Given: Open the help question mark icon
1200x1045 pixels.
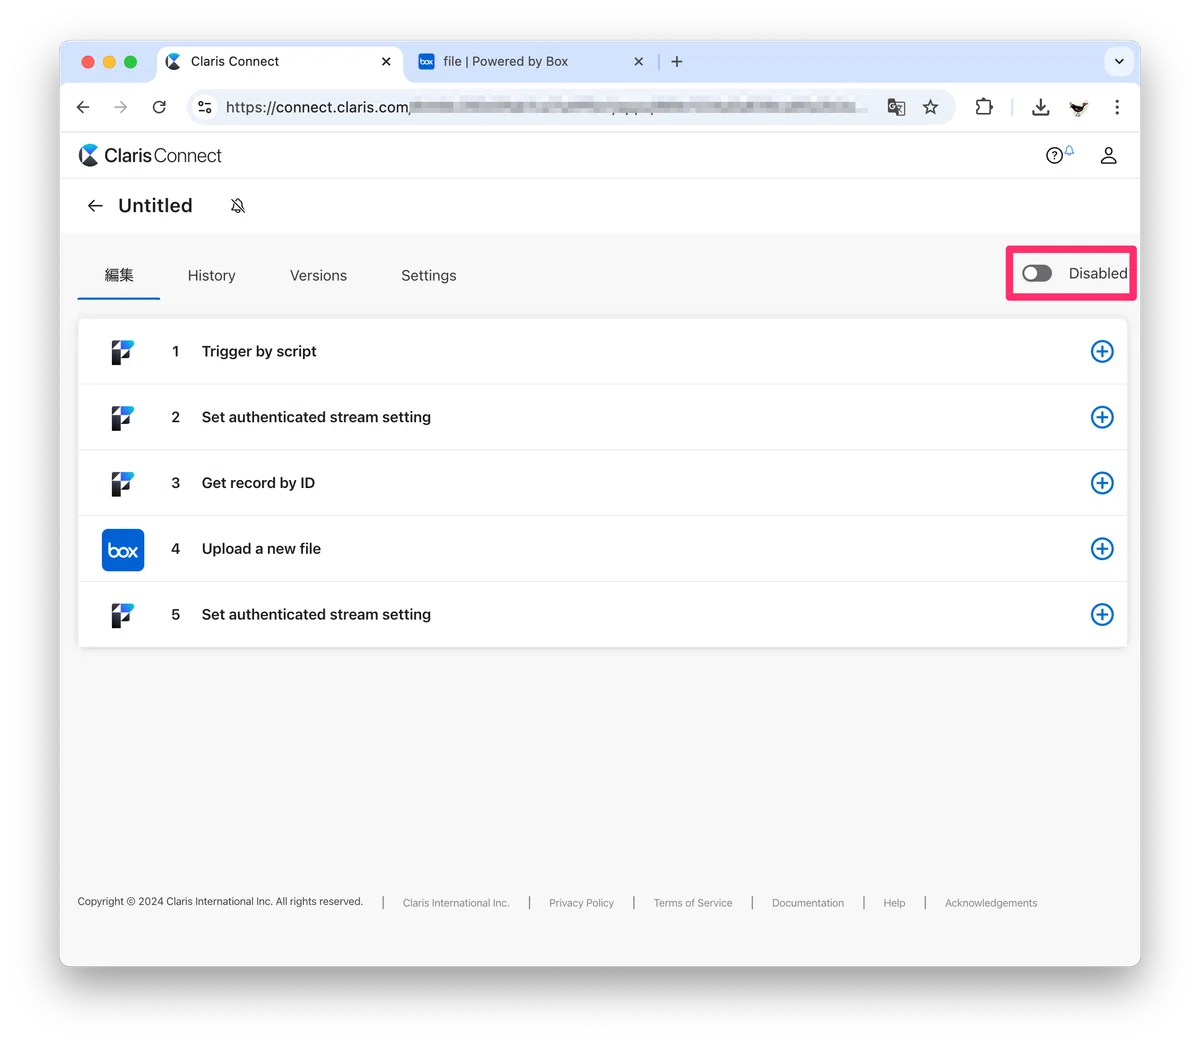Looking at the screenshot, I should (1054, 155).
